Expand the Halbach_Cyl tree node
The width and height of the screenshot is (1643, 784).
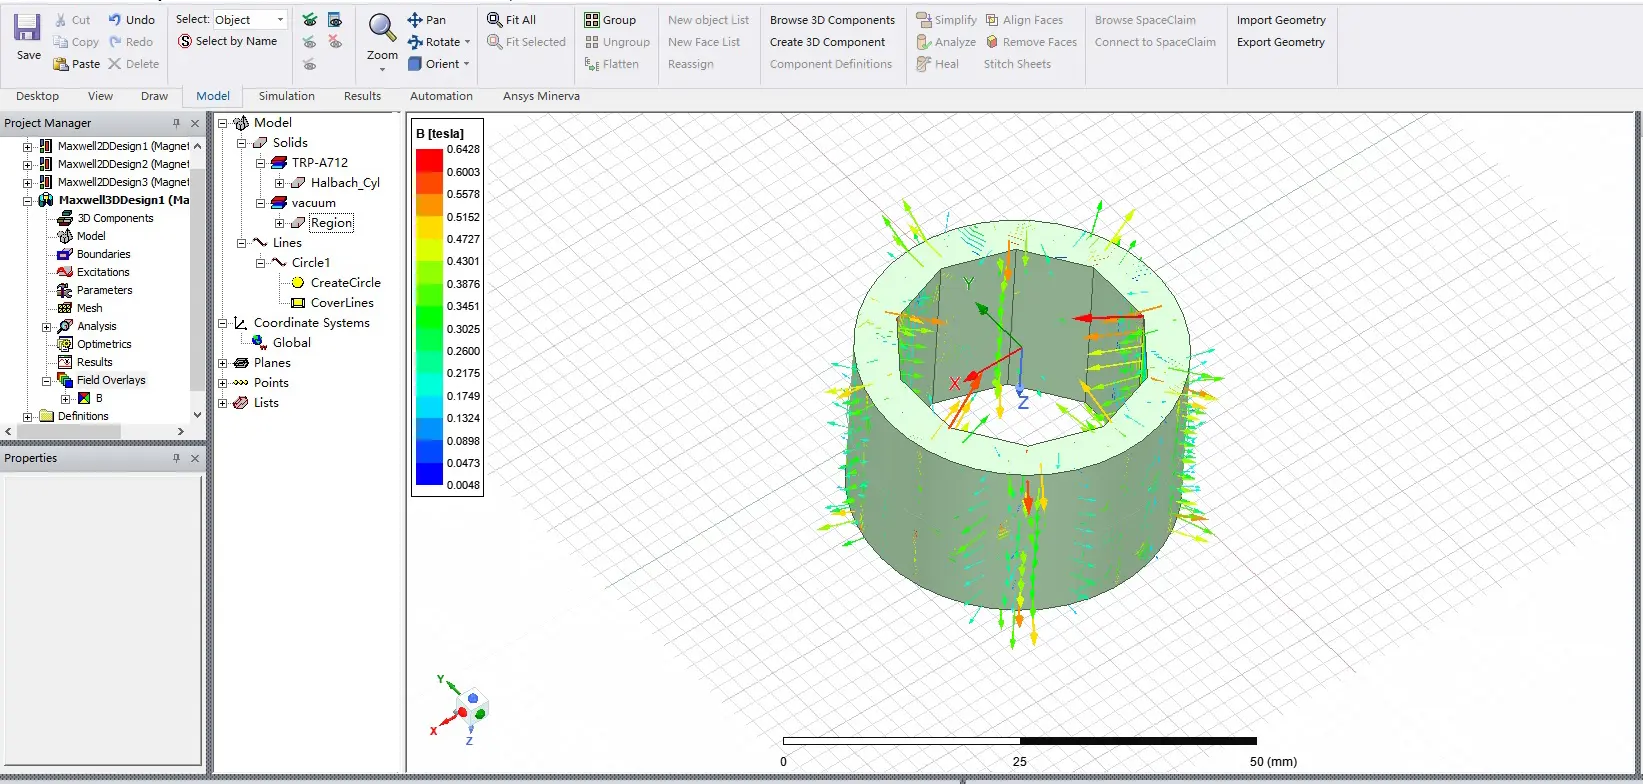[279, 183]
